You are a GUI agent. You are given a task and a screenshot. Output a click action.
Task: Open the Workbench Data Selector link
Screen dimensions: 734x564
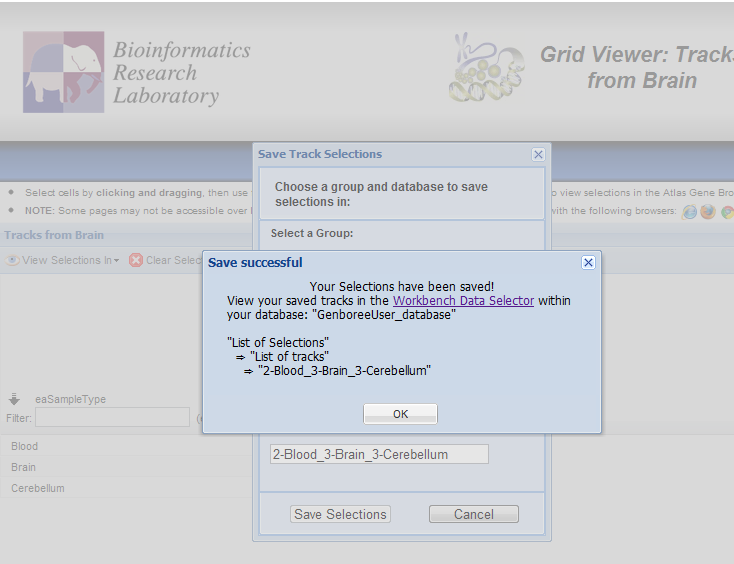coord(463,300)
